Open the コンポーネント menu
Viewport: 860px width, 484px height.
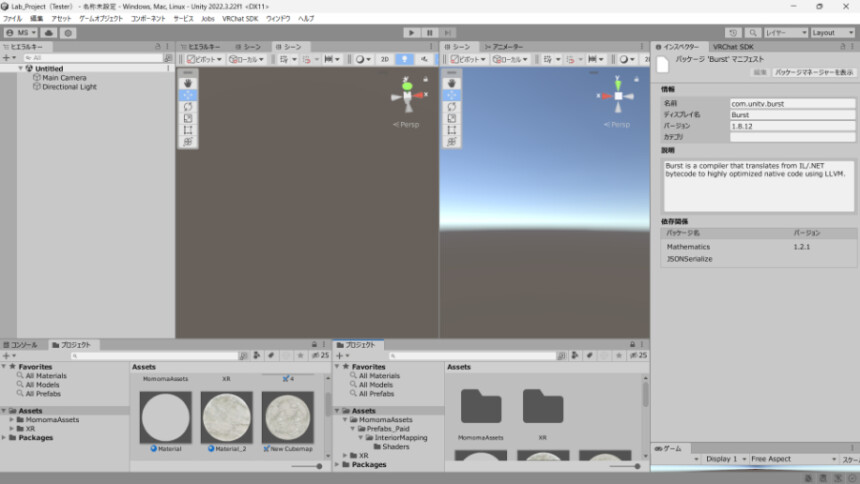pos(148,19)
